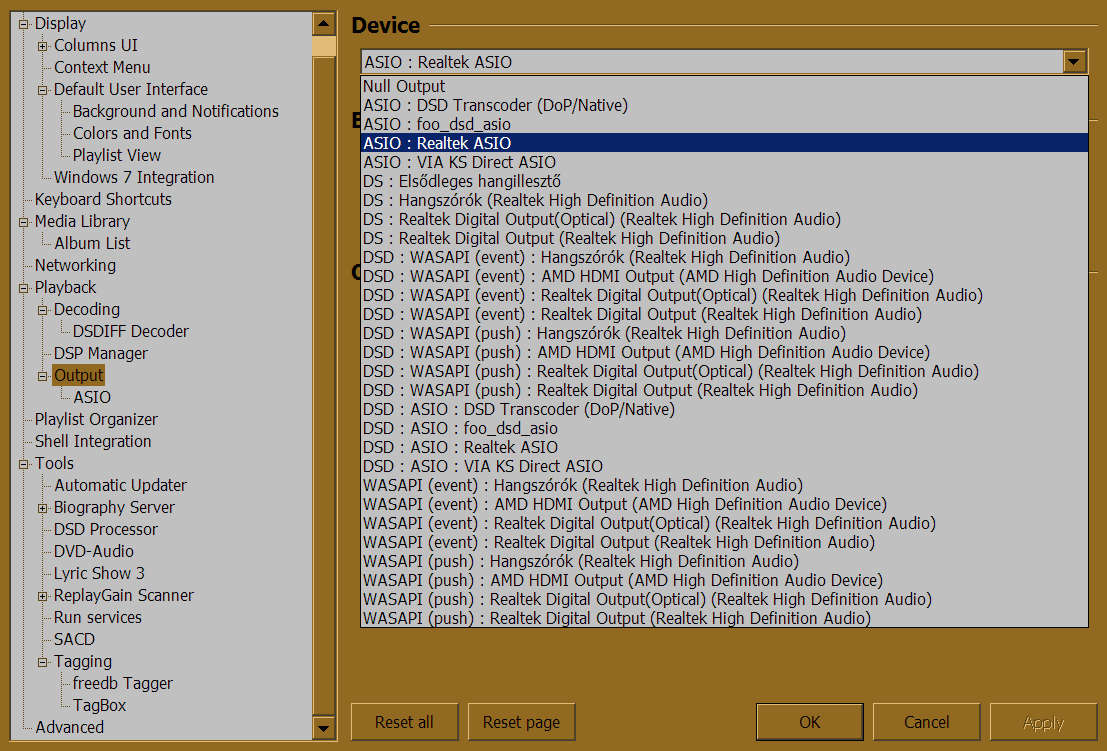Cancel the preferences dialog
Image resolution: width=1107 pixels, height=751 pixels.
(x=926, y=722)
